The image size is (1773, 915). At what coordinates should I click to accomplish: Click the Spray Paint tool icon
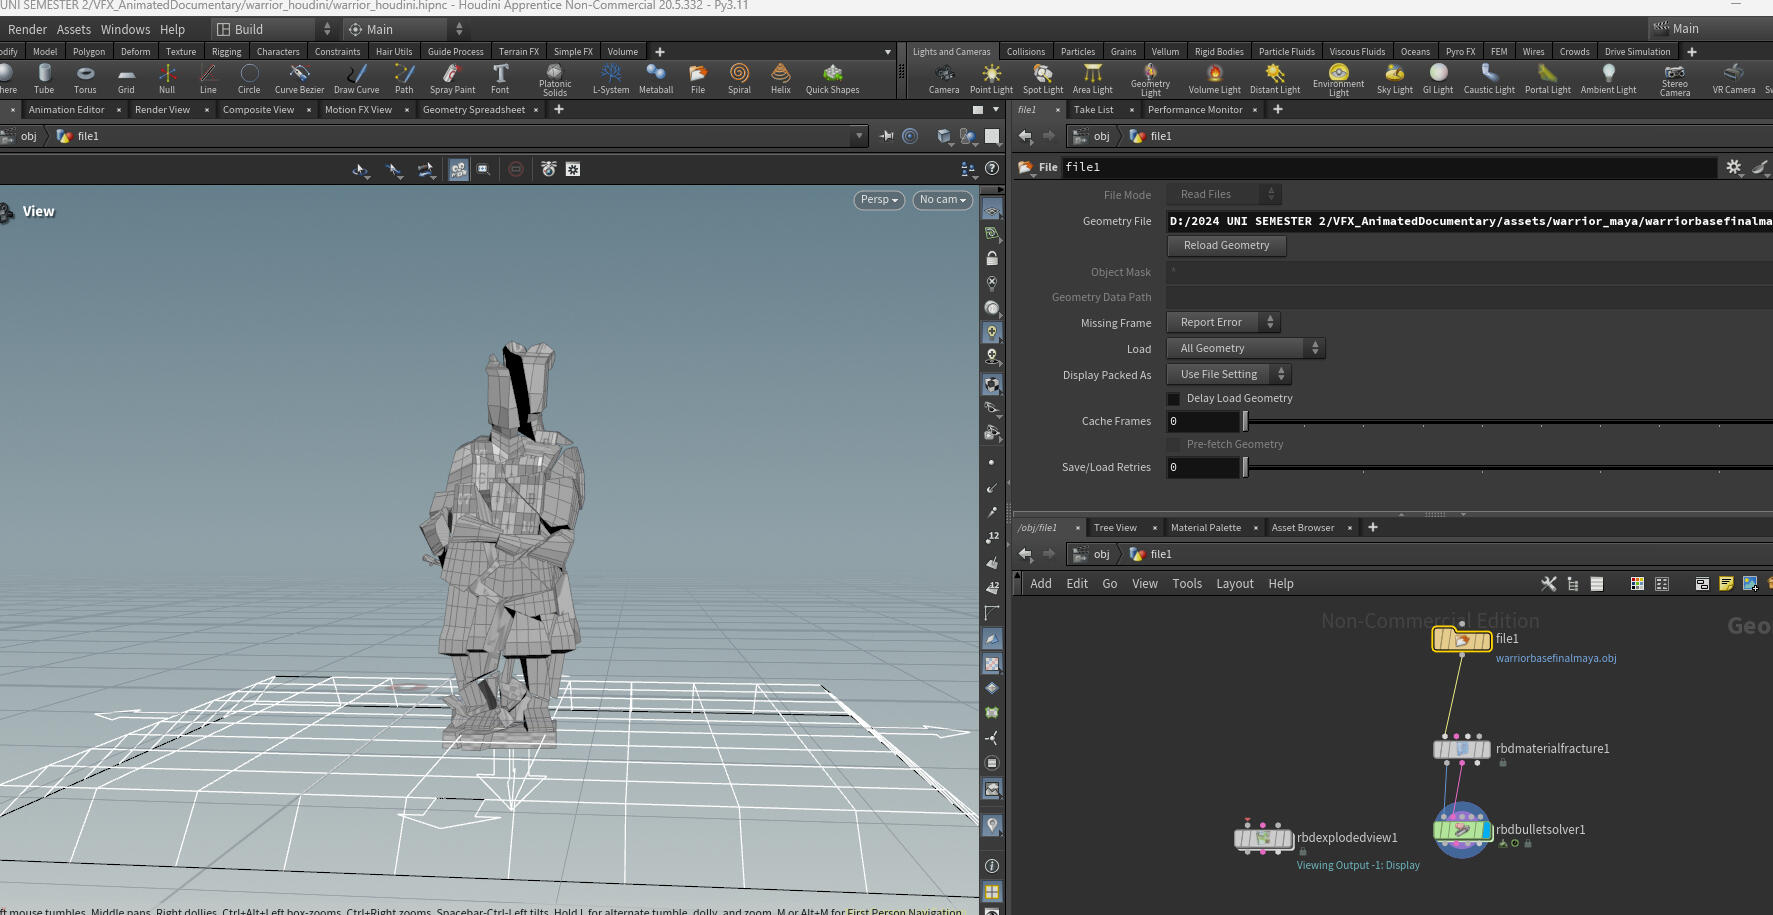(x=452, y=75)
